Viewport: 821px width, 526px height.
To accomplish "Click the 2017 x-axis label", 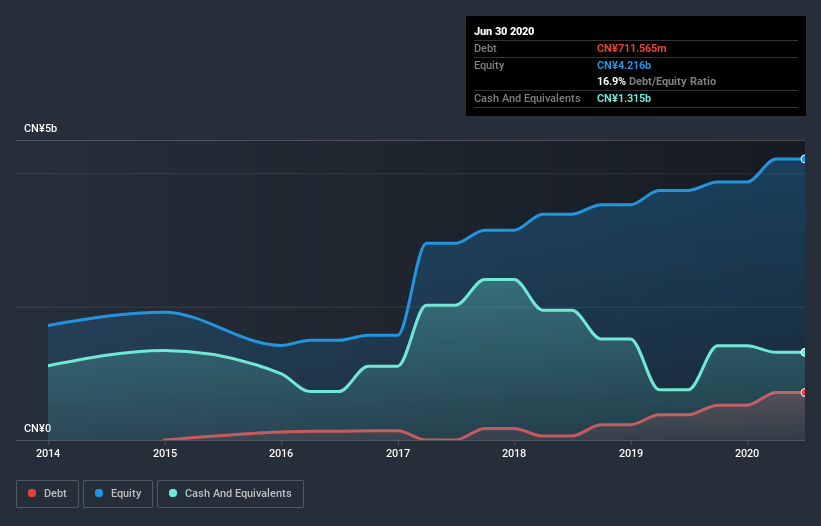I will 398,453.
